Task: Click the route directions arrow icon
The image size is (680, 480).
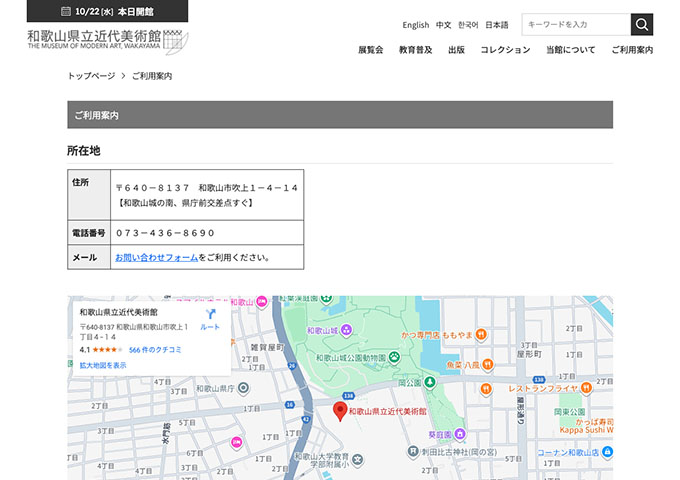Action: (x=211, y=313)
